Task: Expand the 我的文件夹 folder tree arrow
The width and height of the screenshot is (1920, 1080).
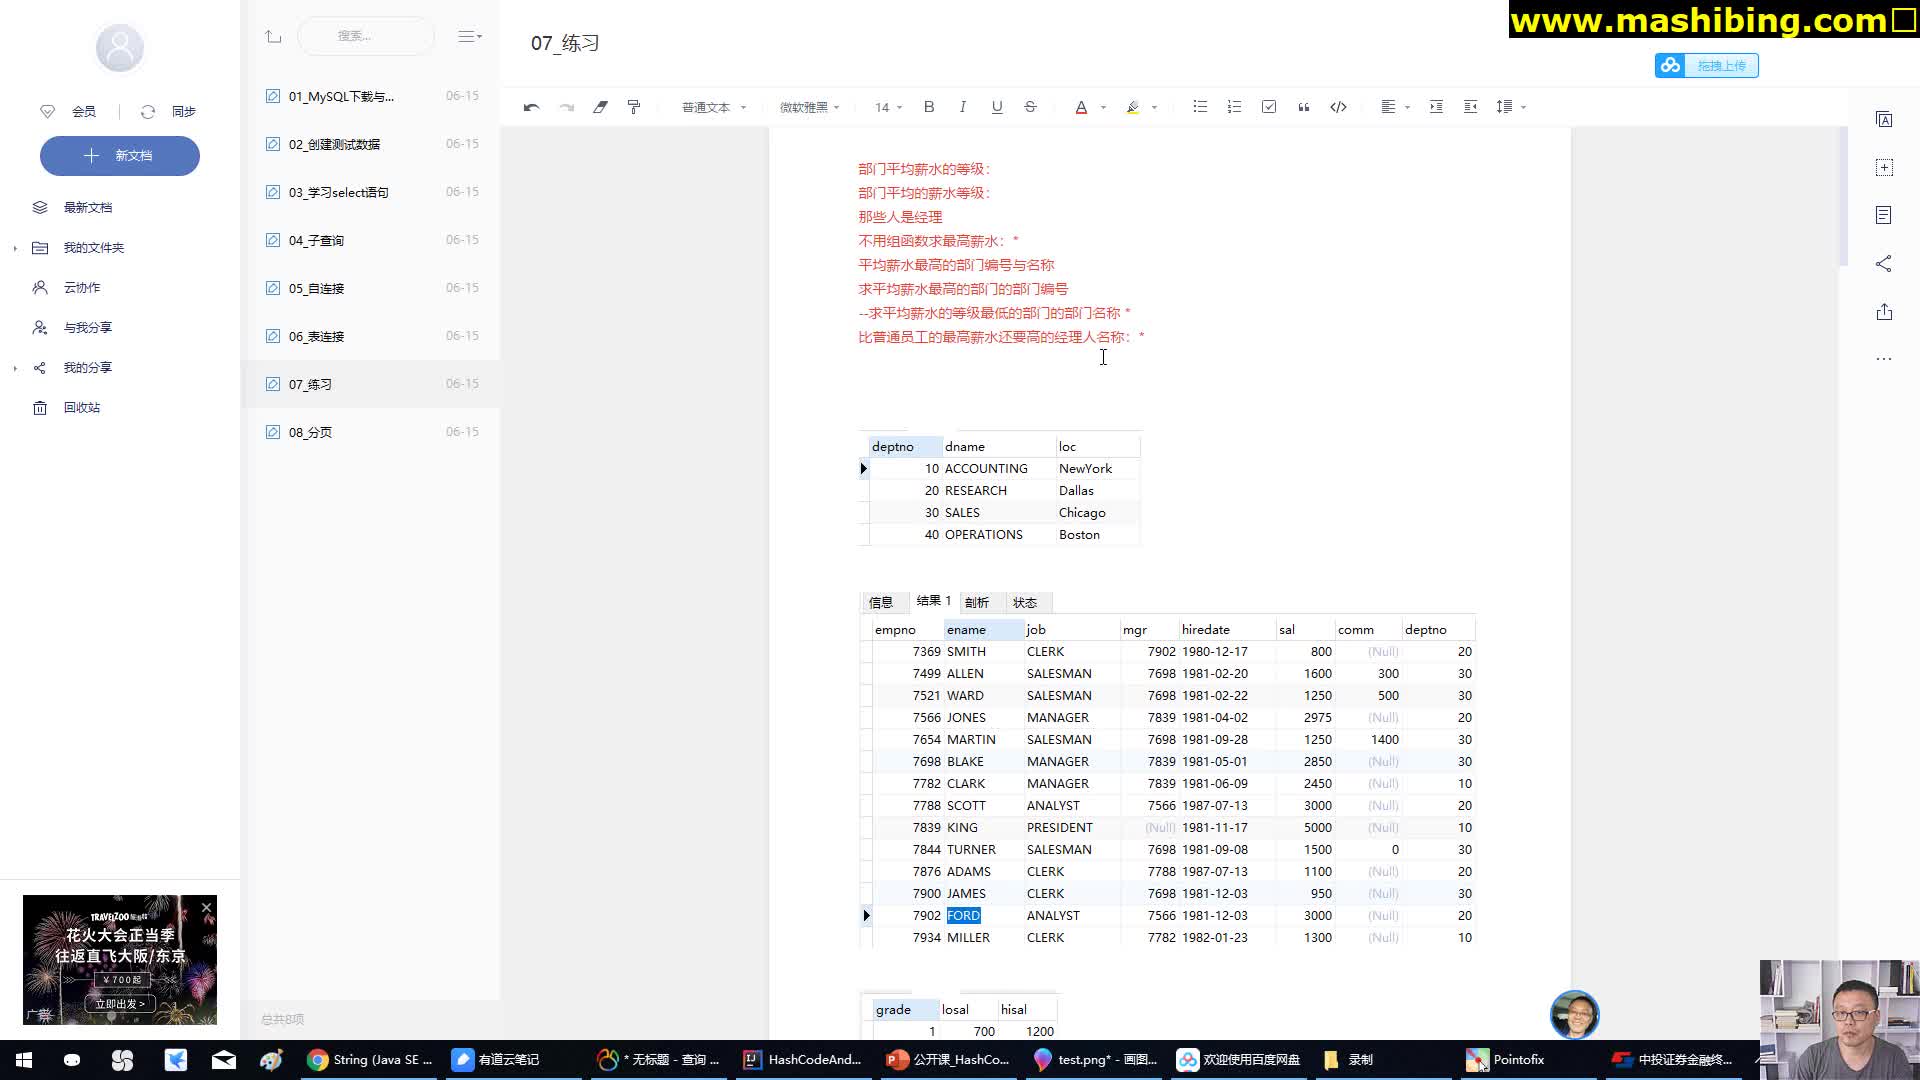Action: (x=15, y=248)
